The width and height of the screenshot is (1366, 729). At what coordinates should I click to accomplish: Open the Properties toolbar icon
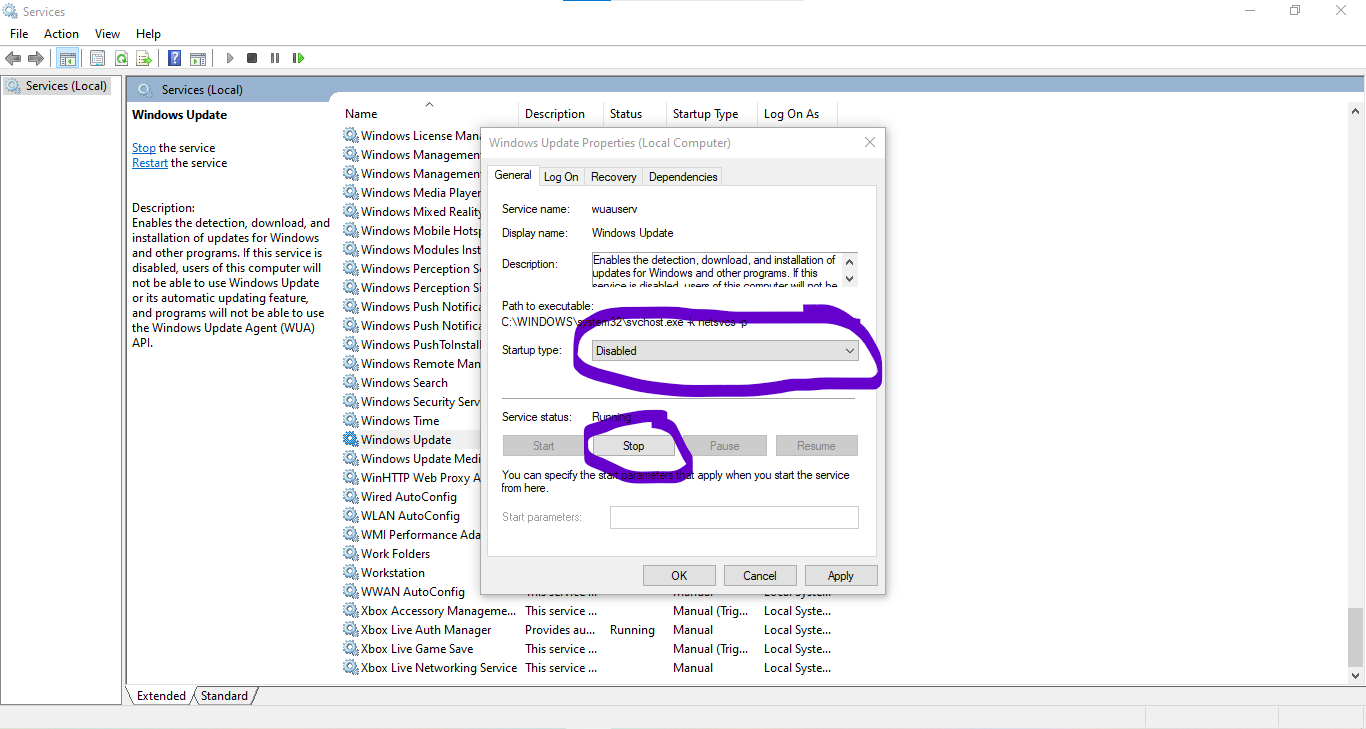[x=97, y=57]
